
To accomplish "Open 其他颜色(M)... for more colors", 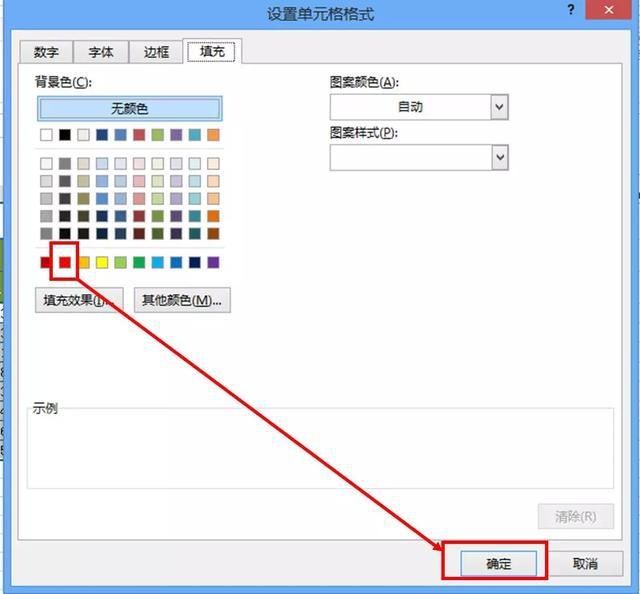I will 182,300.
